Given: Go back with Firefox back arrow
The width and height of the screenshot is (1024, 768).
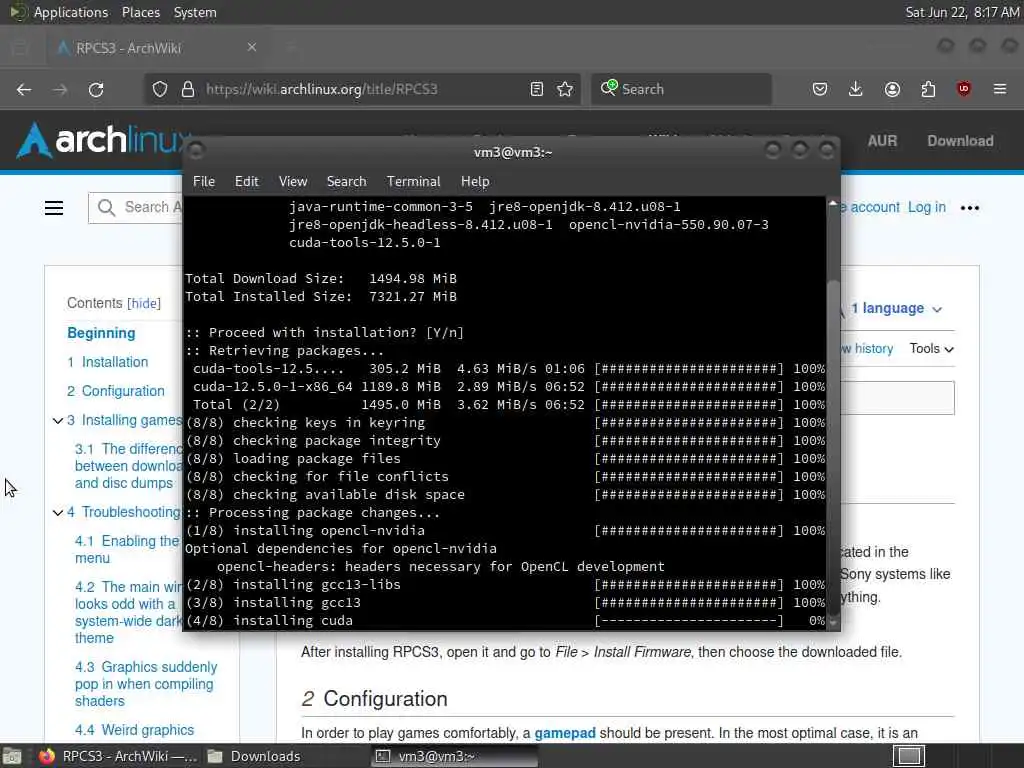Looking at the screenshot, I should pos(24,89).
